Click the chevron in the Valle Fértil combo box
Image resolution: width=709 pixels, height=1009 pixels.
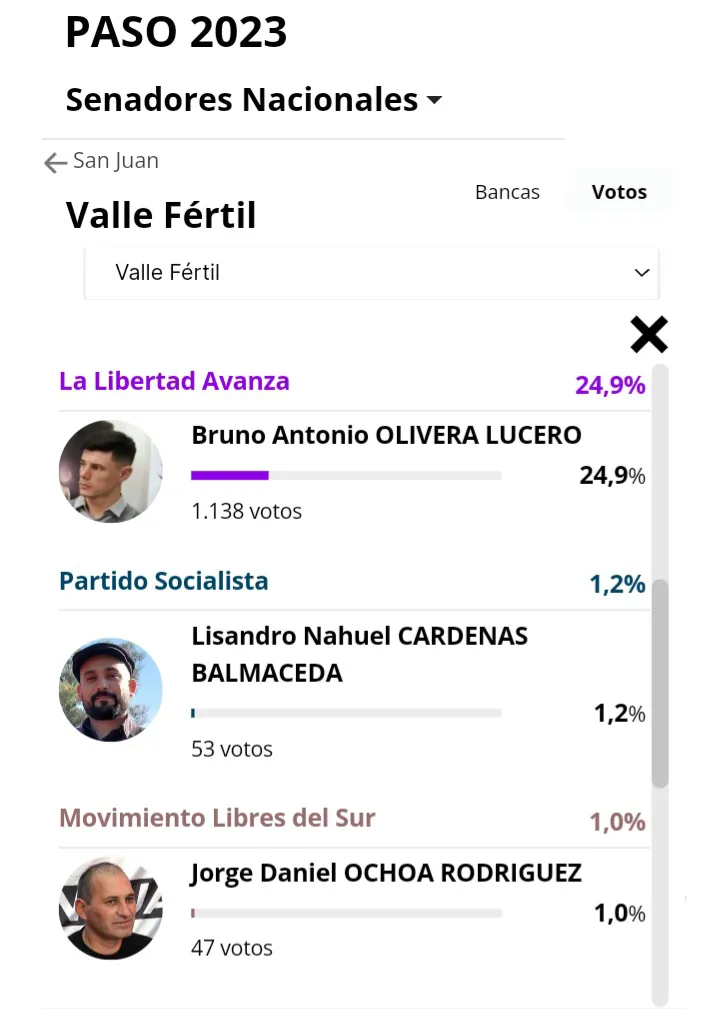pos(642,272)
